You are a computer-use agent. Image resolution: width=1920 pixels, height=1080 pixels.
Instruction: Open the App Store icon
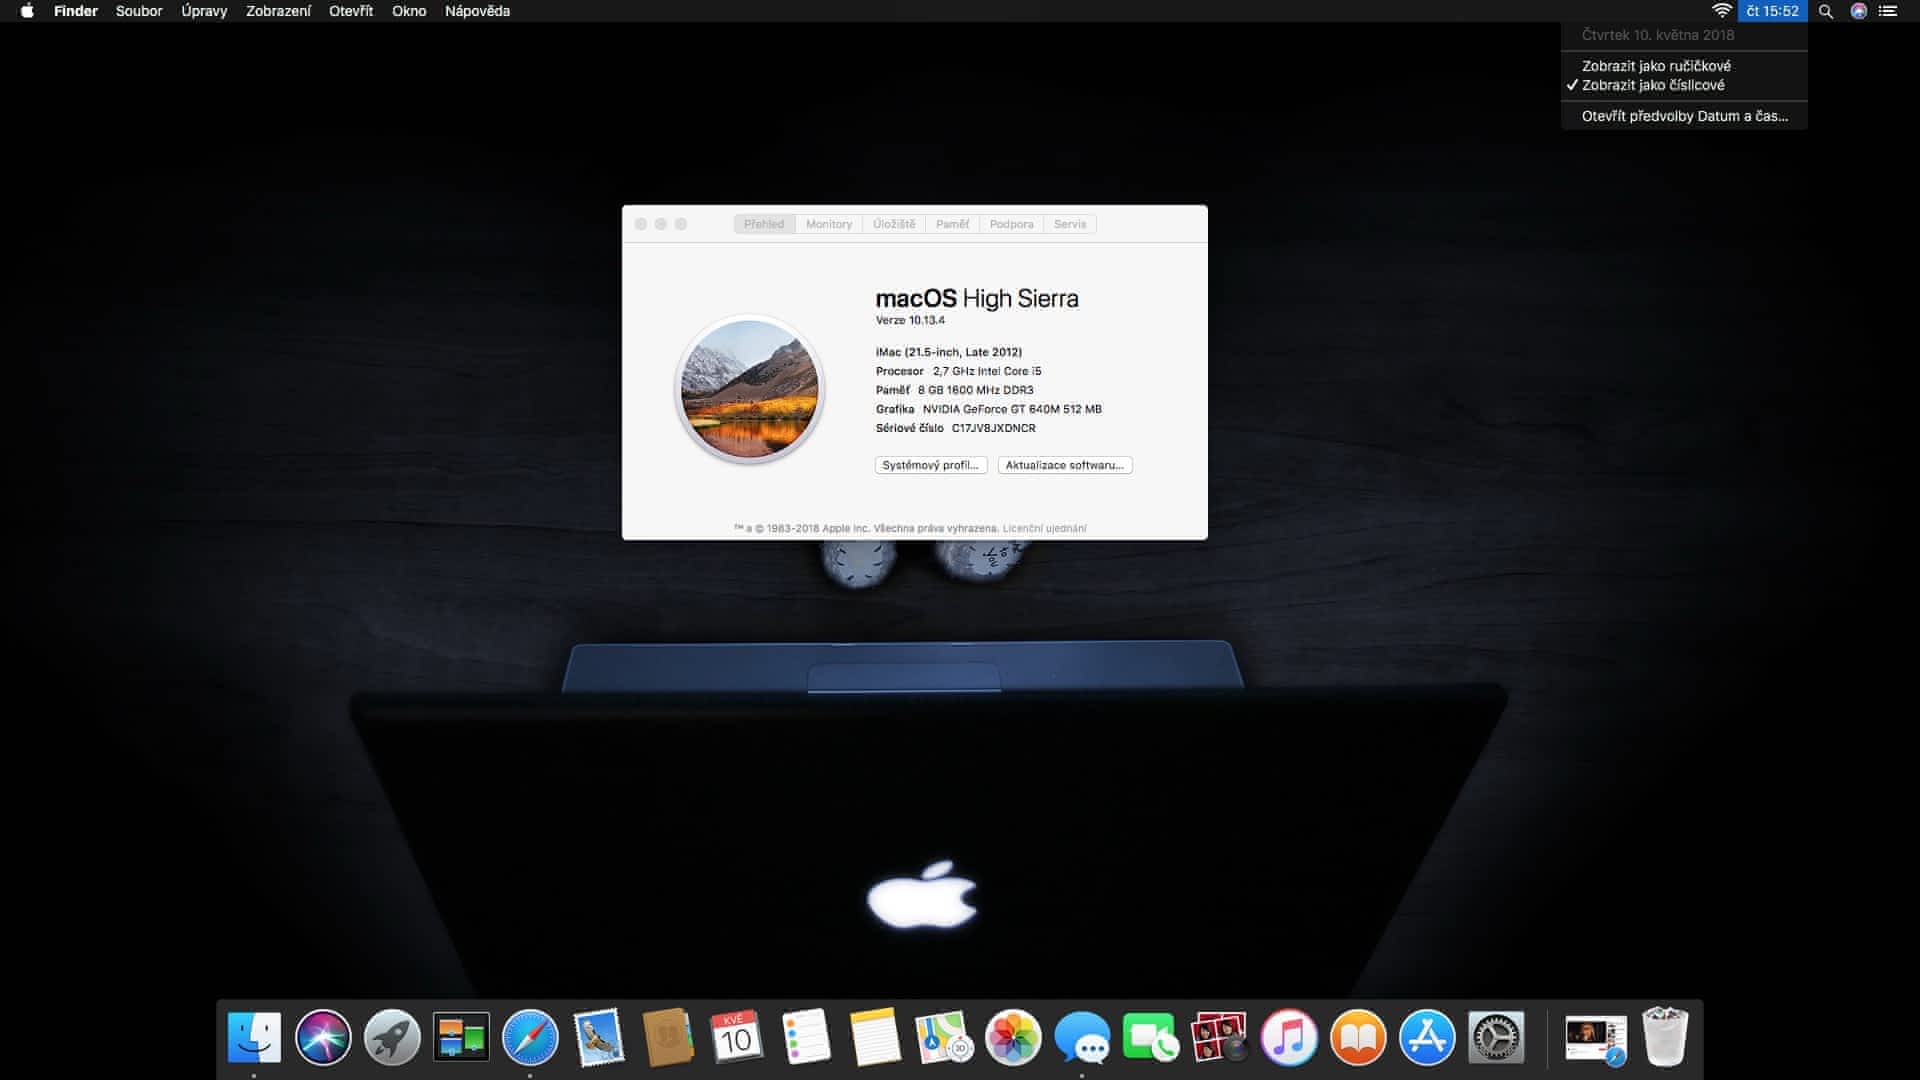click(1427, 1037)
